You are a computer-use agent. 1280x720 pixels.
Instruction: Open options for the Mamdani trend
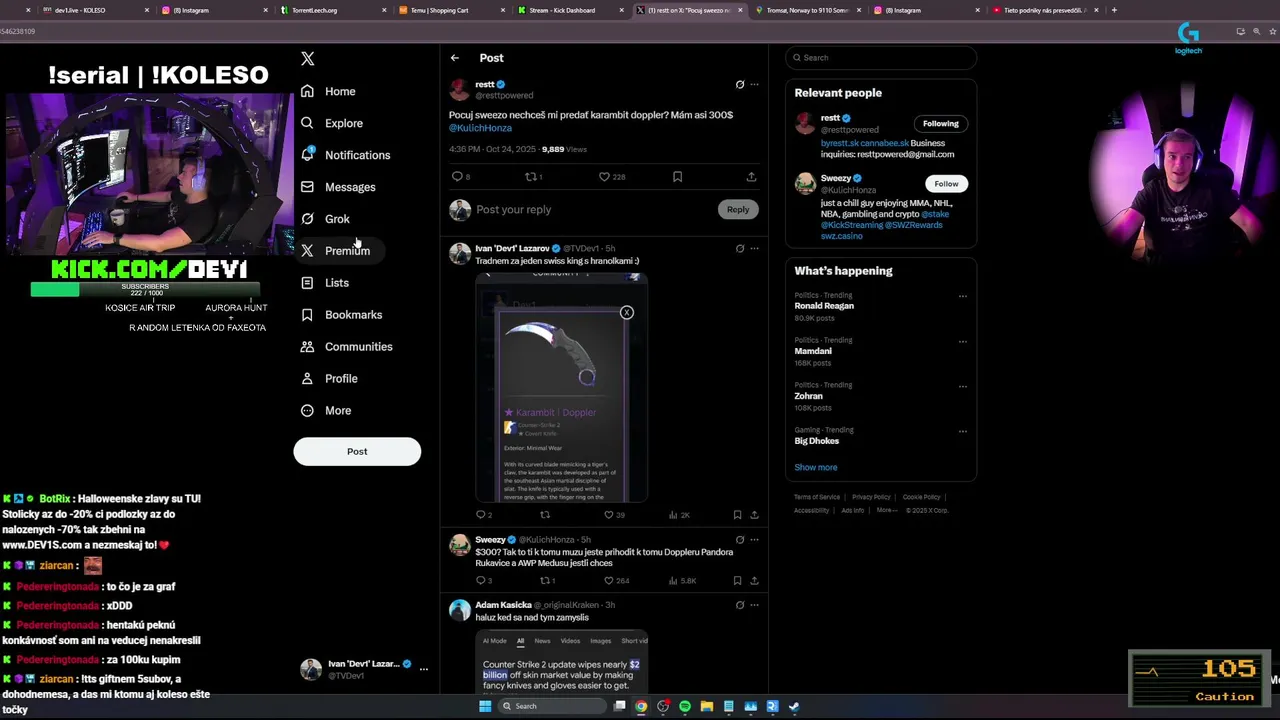(x=963, y=342)
